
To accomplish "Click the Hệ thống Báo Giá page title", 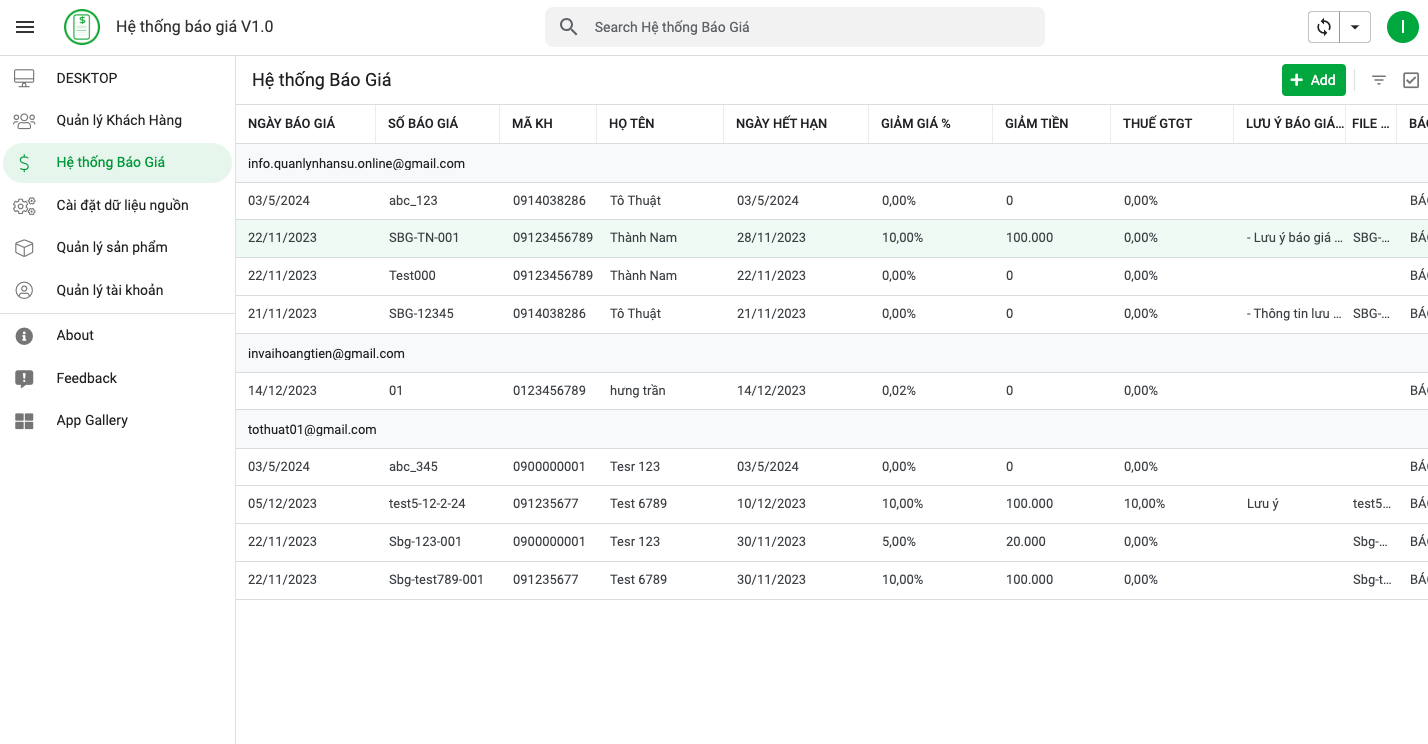I will point(322,80).
